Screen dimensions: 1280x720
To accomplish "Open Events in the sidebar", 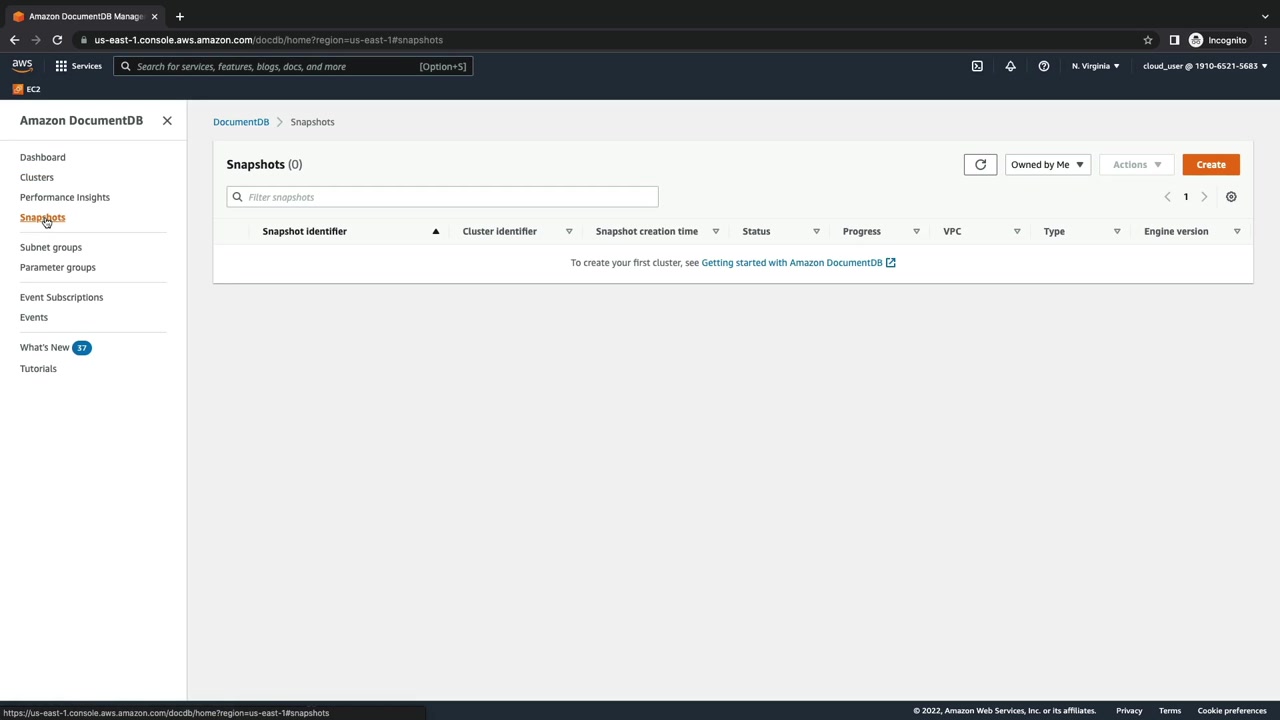I will 34,317.
